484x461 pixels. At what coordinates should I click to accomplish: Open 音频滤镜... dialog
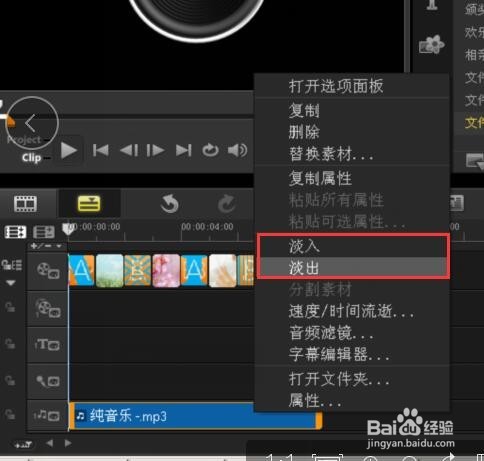pyautogui.click(x=353, y=333)
